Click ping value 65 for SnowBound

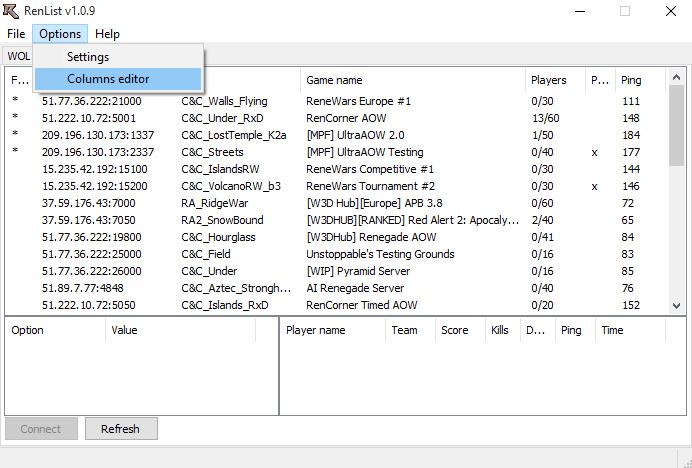tap(628, 220)
